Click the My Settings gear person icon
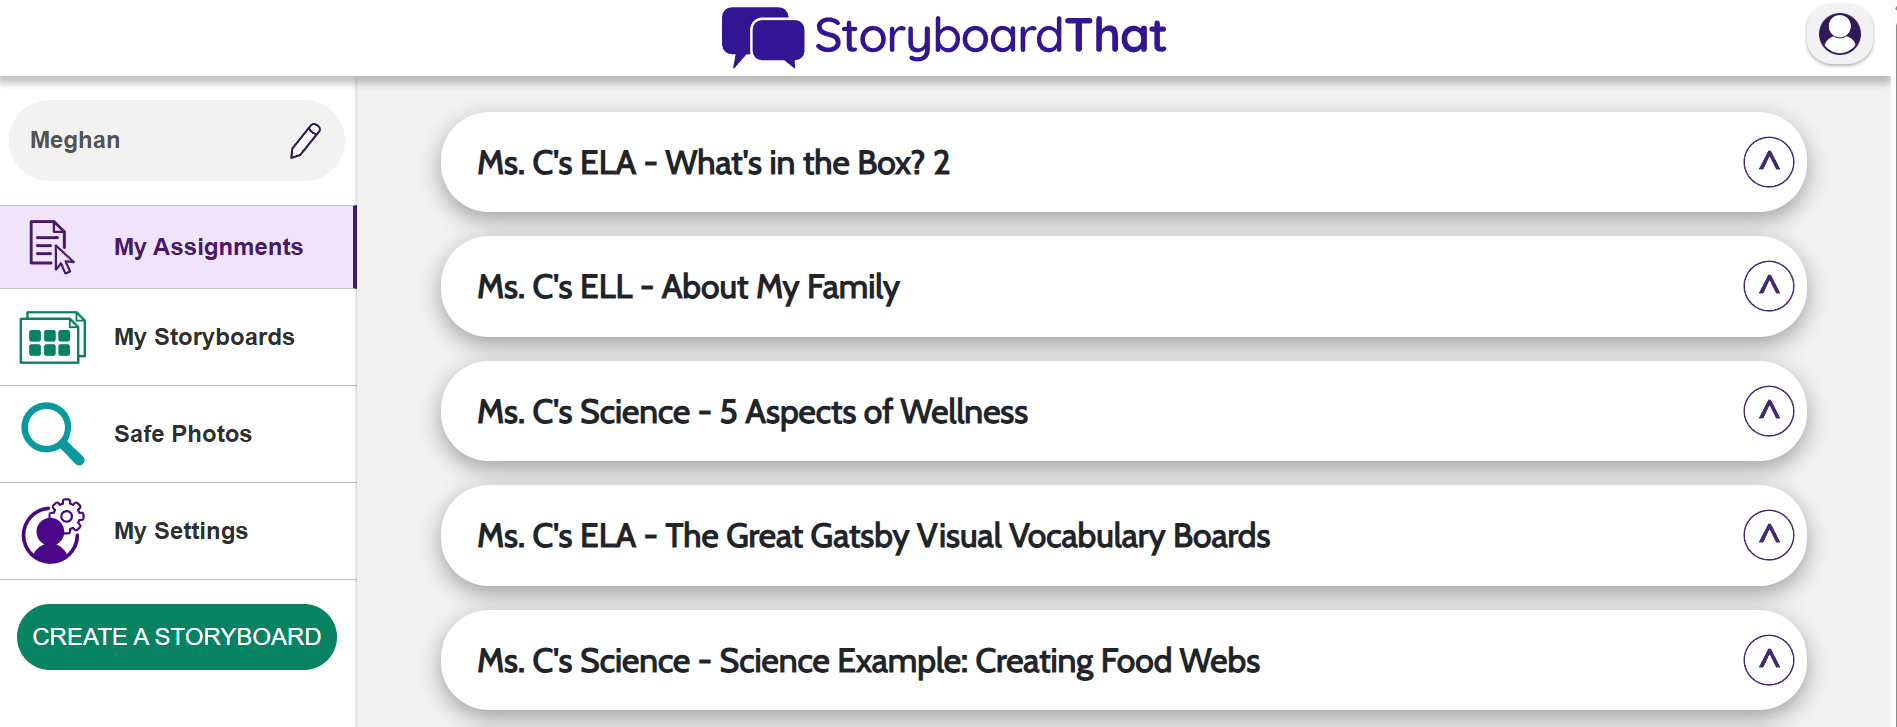 (x=52, y=531)
